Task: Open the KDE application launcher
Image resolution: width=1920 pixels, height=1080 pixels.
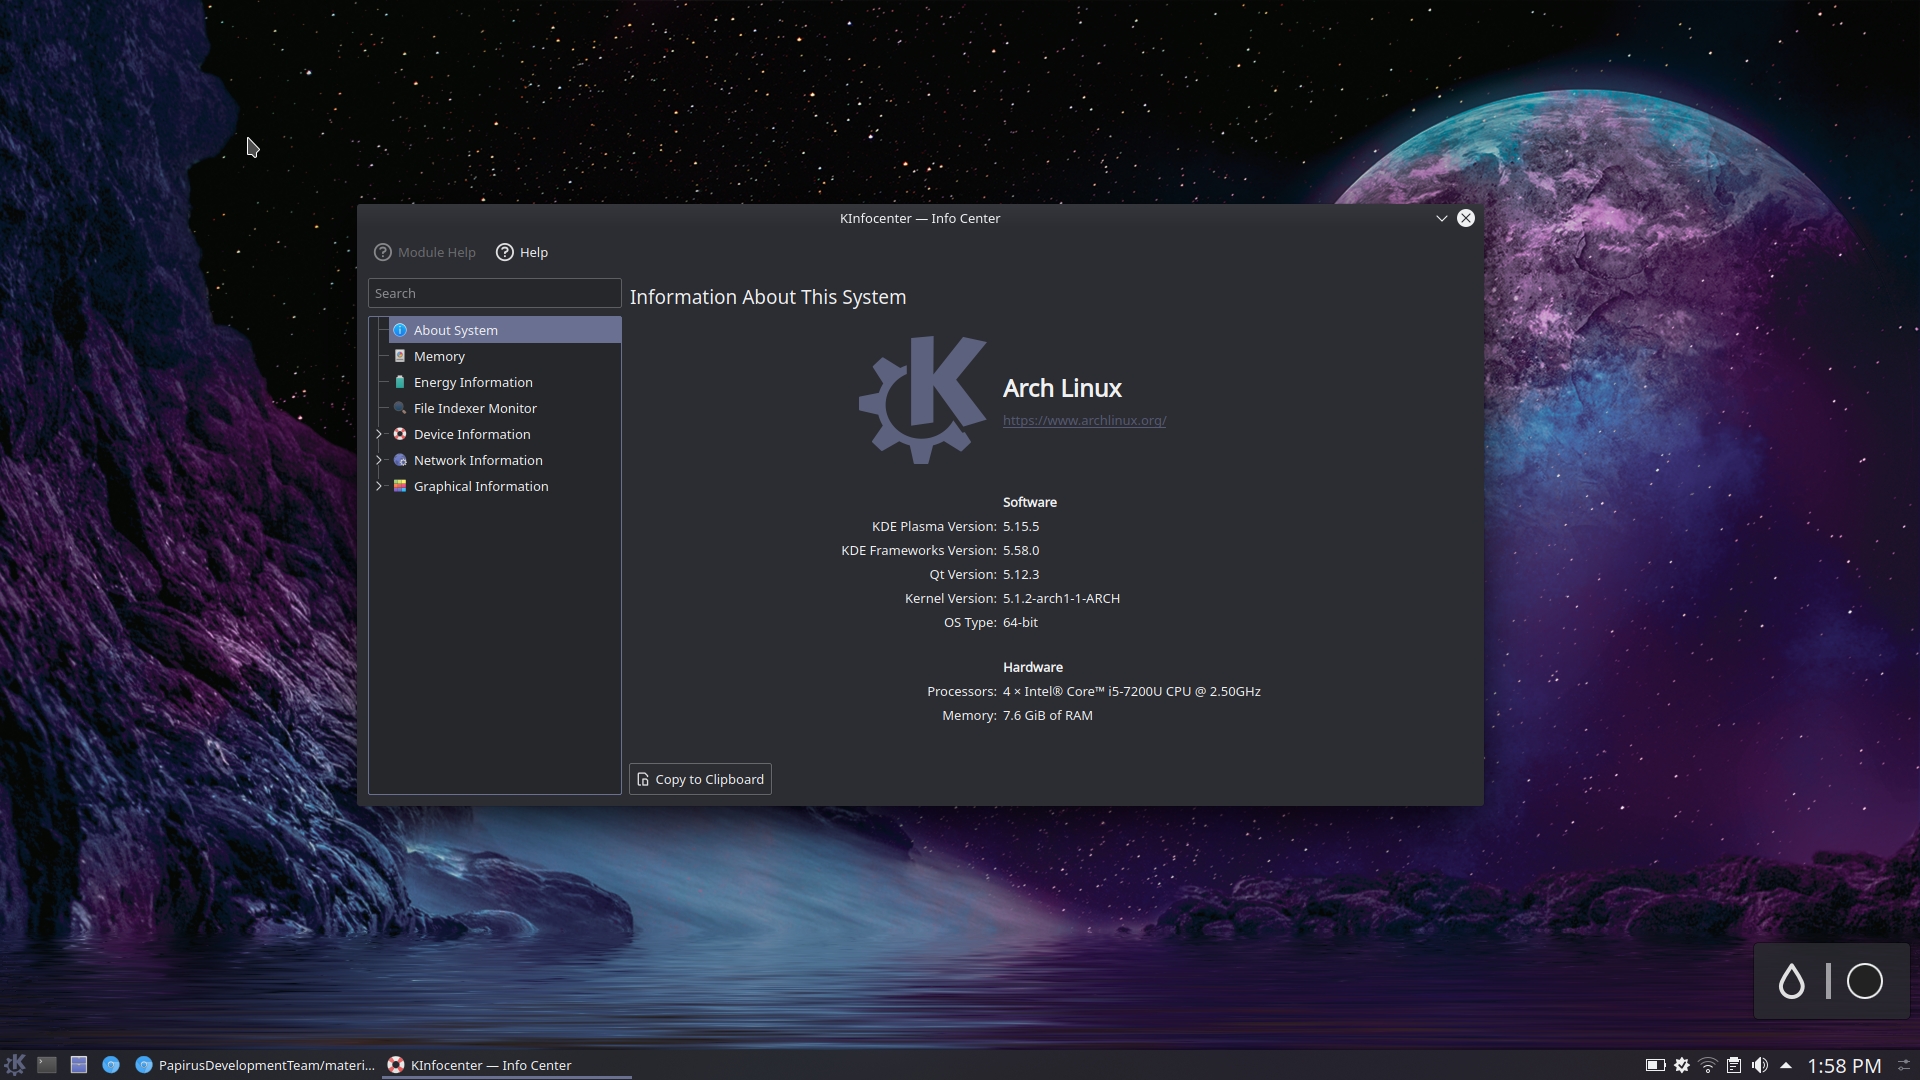Action: coord(15,1065)
